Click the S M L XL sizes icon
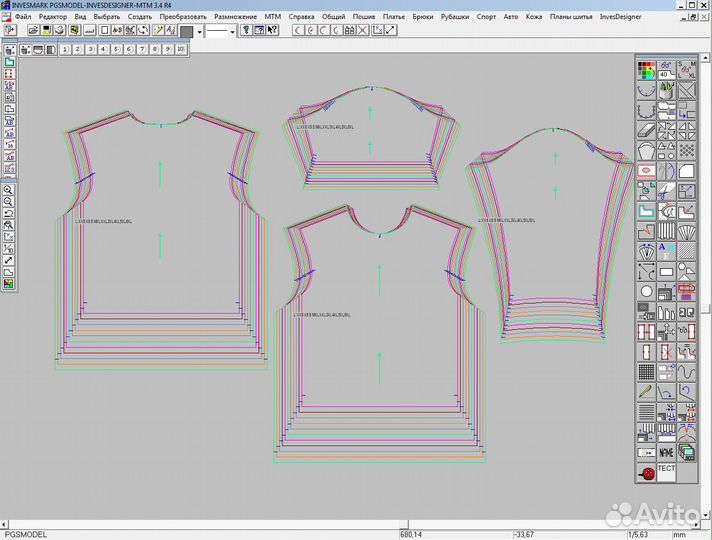 pyautogui.click(x=687, y=69)
